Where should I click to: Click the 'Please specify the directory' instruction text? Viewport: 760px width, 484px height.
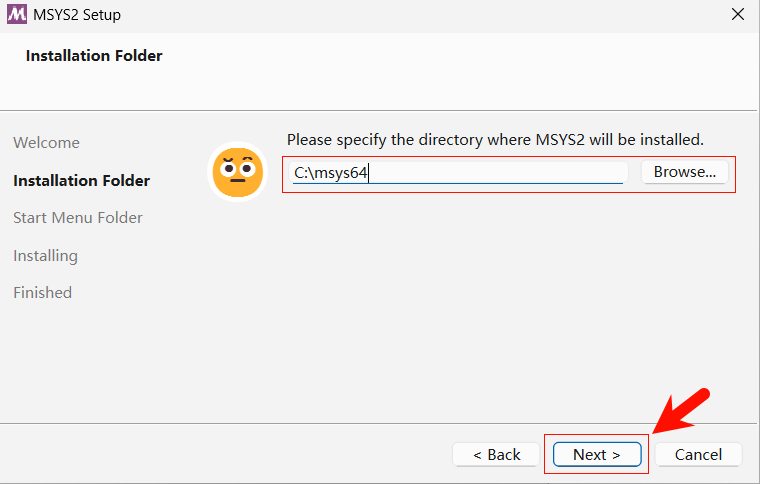click(x=495, y=139)
